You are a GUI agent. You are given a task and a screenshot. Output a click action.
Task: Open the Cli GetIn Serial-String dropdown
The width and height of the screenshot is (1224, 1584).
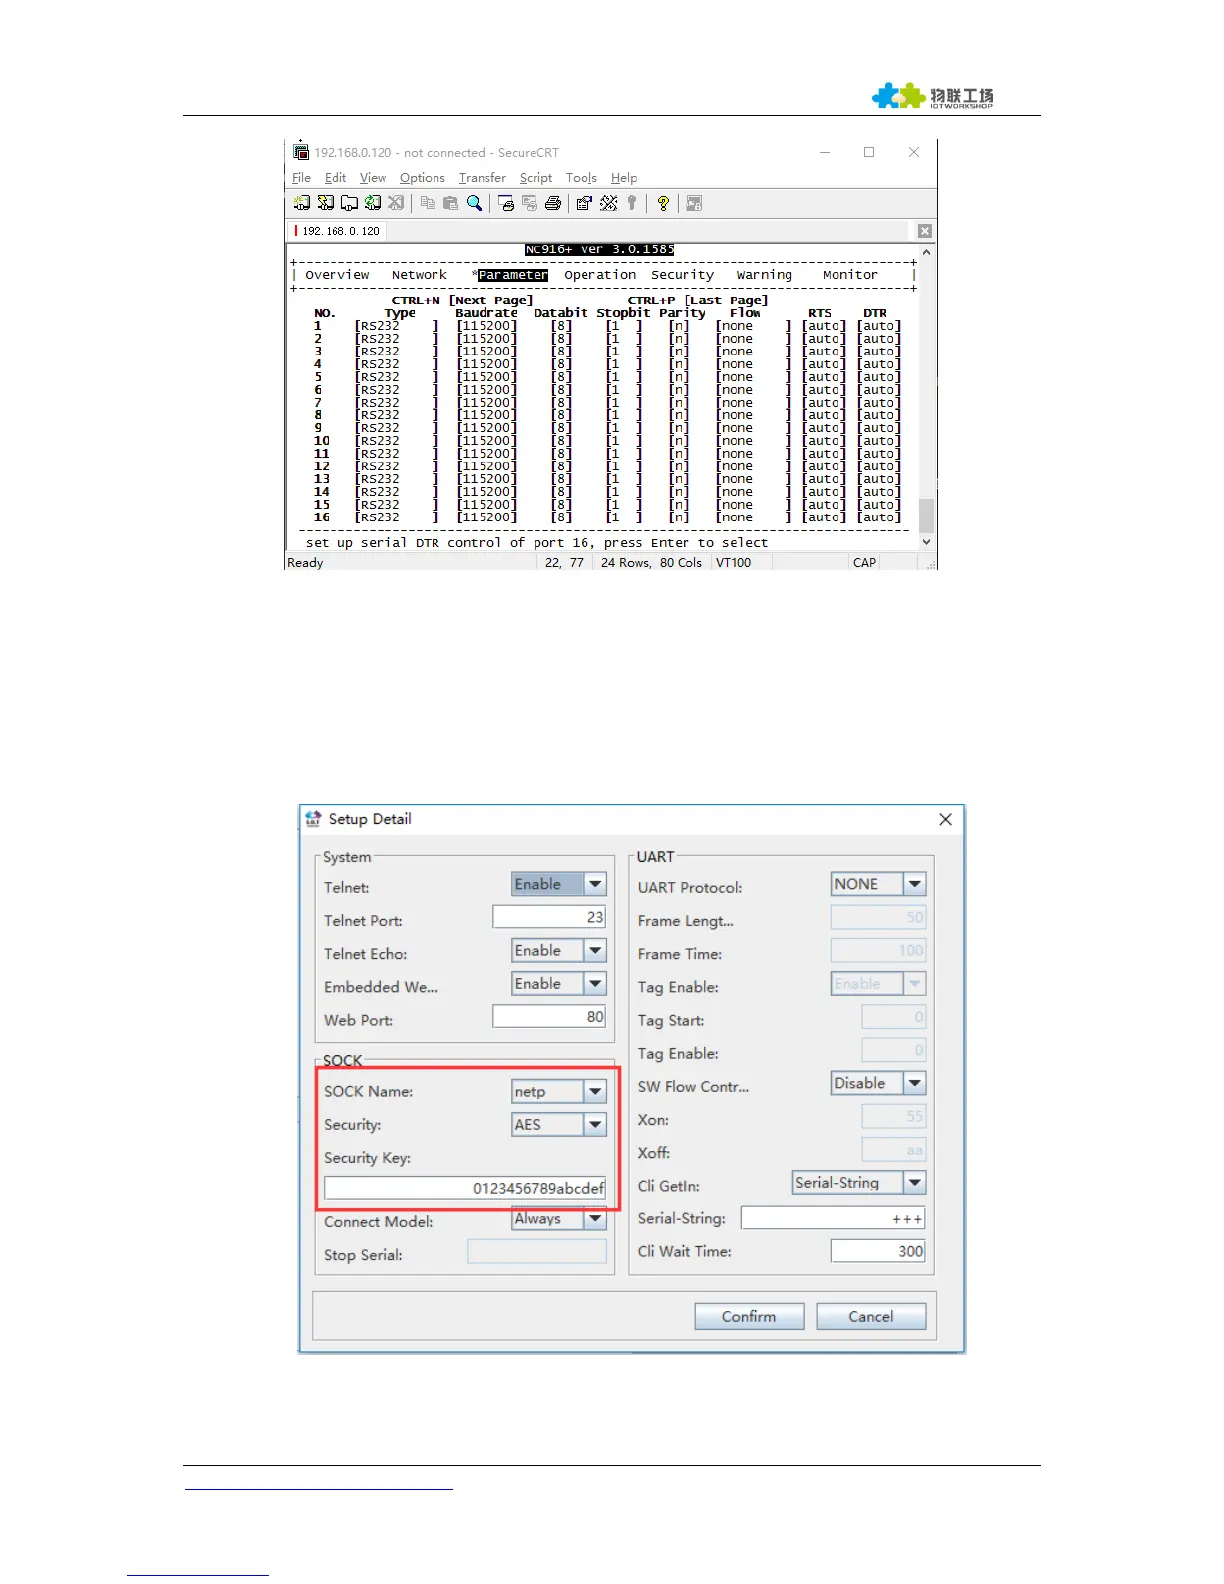click(x=914, y=1183)
